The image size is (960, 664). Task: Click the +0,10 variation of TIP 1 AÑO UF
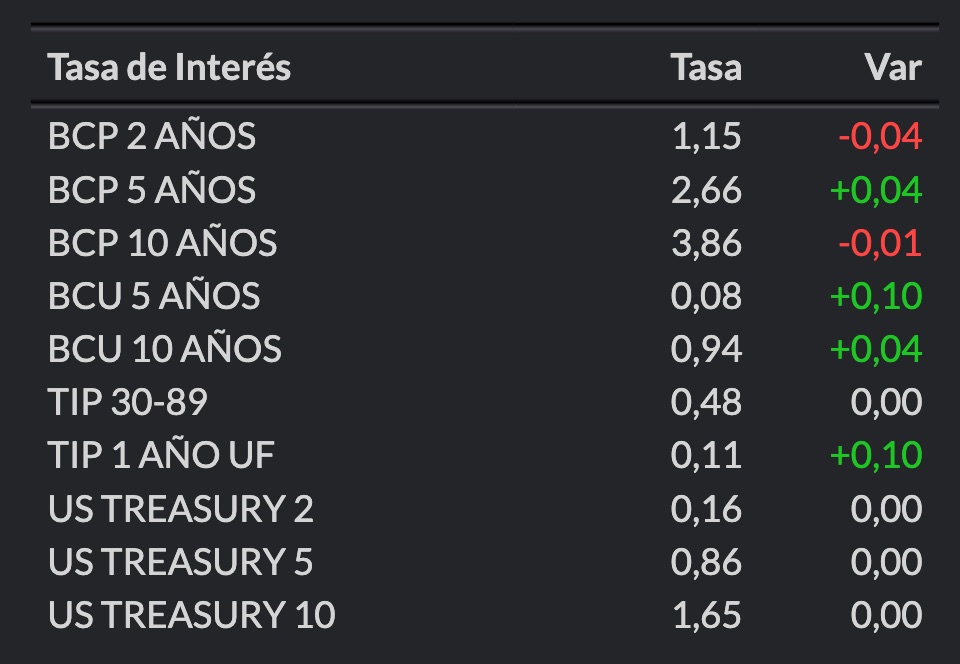coord(876,455)
